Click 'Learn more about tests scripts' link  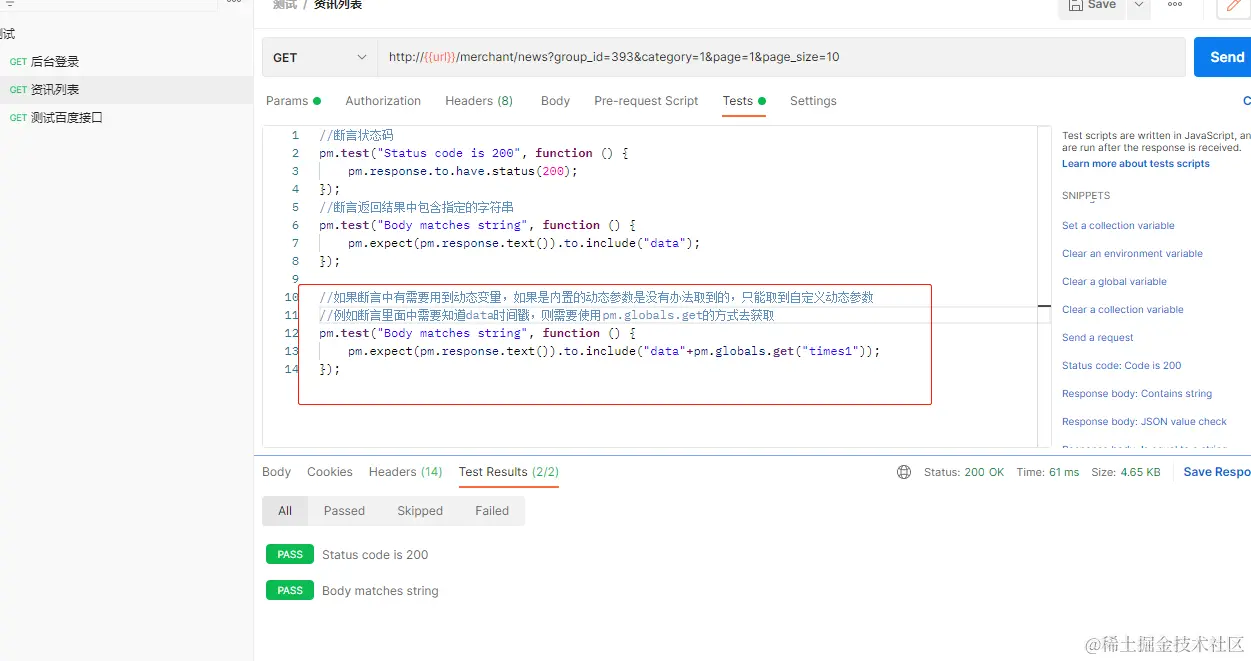click(1135, 164)
